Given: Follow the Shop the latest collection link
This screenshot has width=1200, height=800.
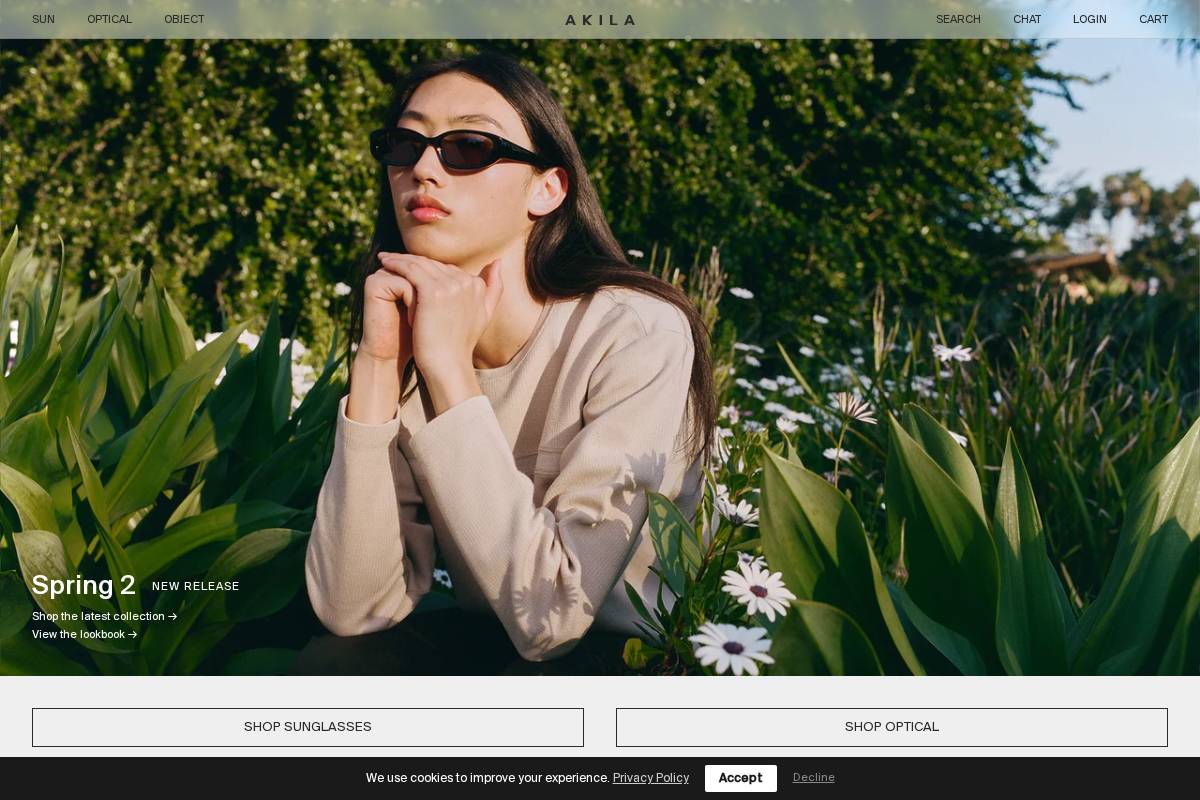Looking at the screenshot, I should [98, 617].
